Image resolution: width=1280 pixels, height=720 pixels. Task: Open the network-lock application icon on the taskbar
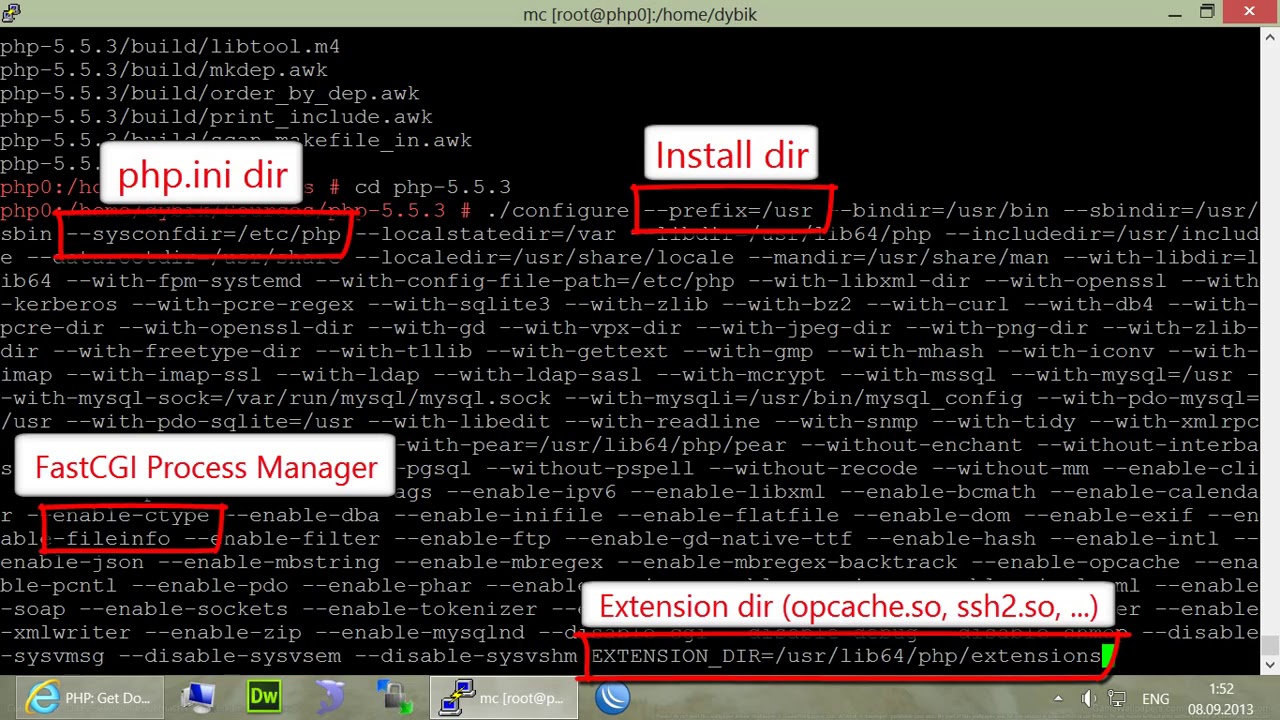point(395,698)
